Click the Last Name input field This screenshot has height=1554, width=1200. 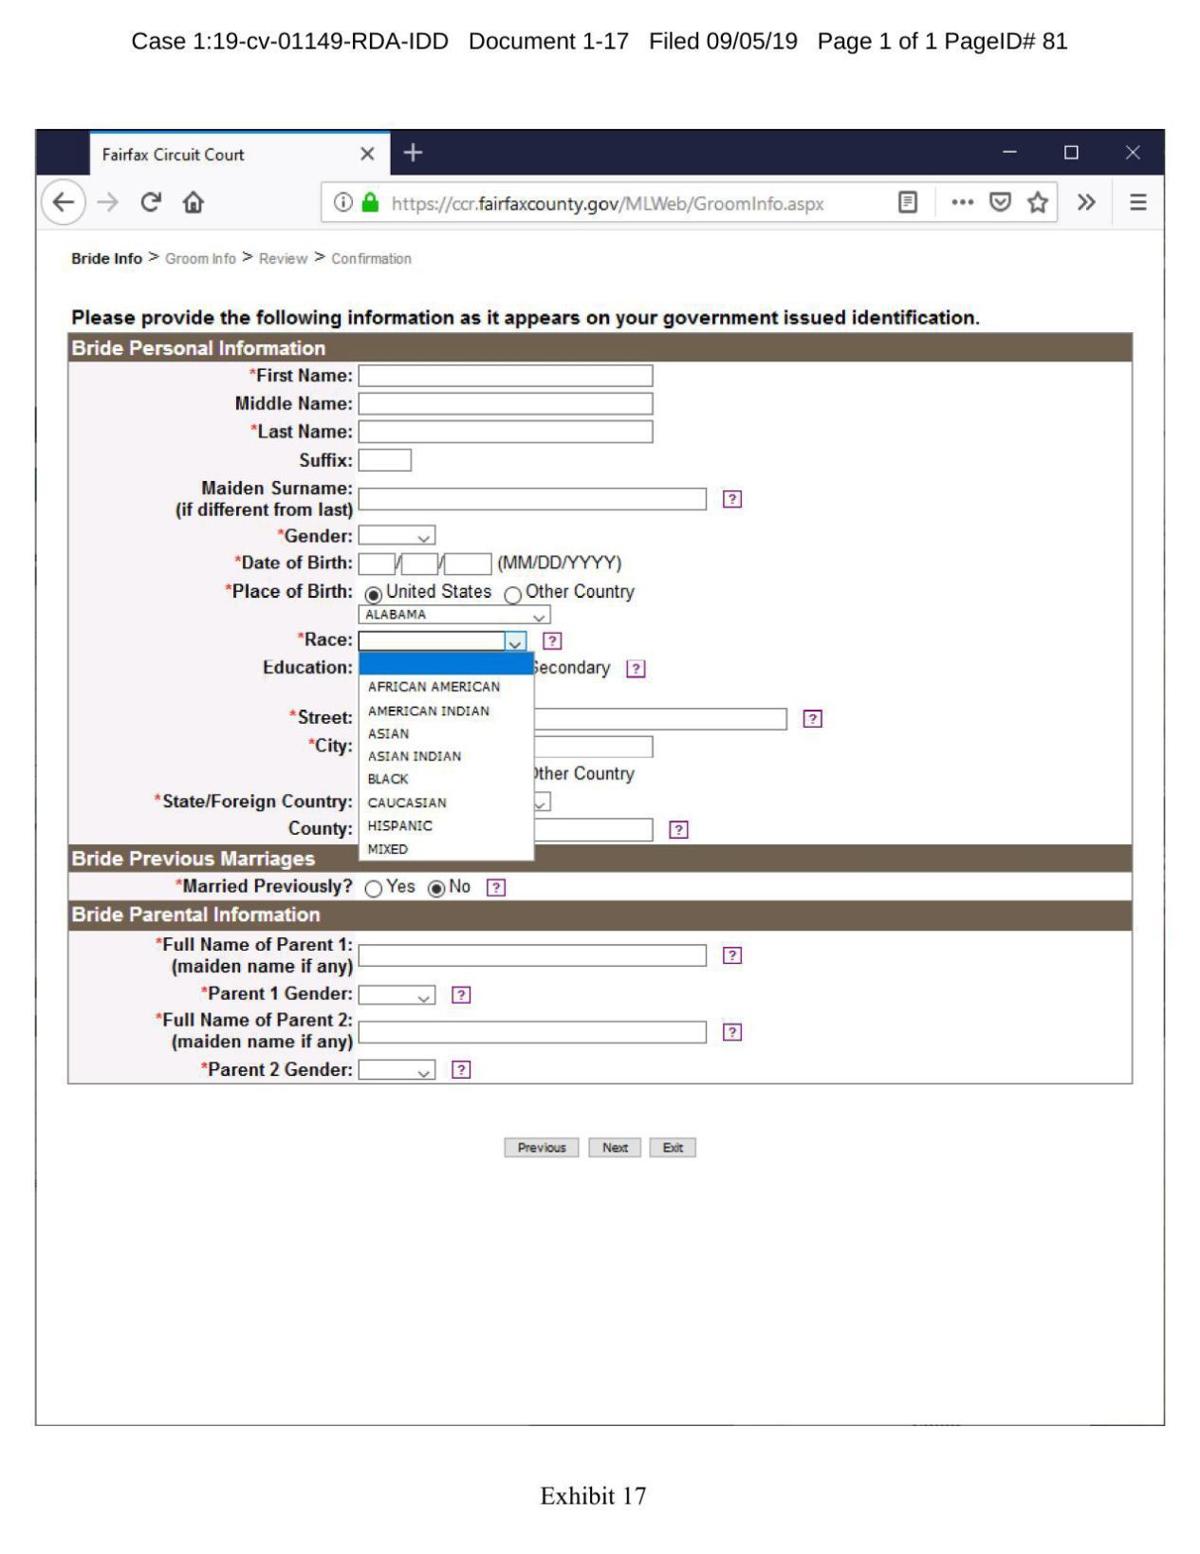pos(506,432)
